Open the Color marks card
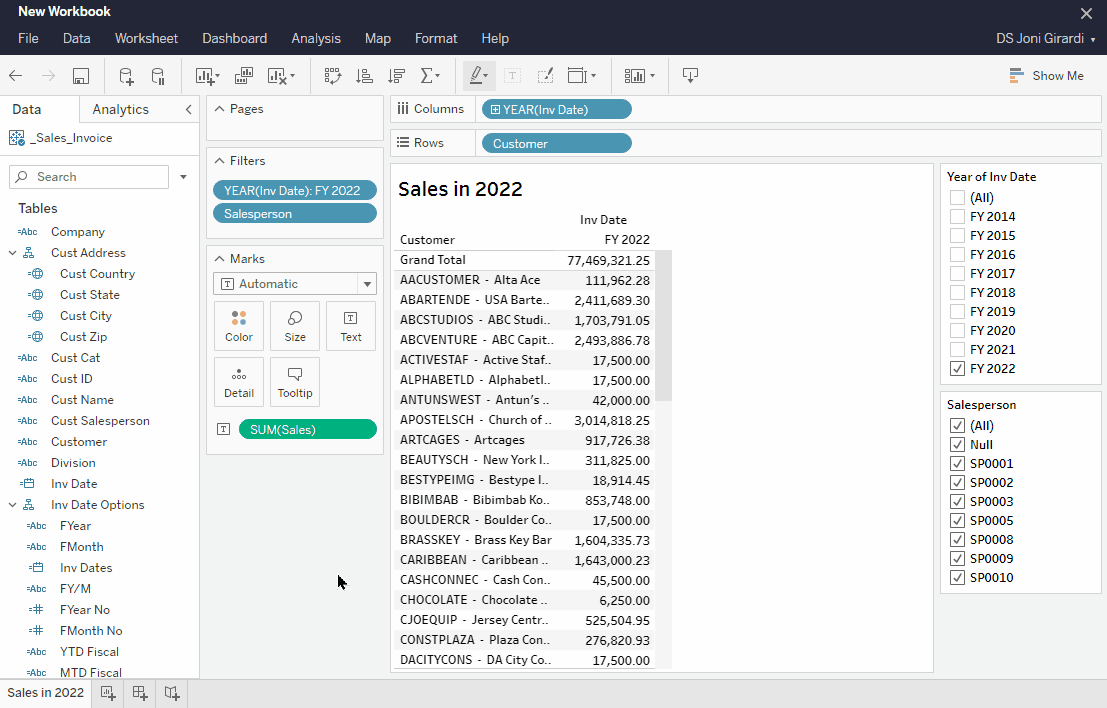1107x708 pixels. [239, 326]
